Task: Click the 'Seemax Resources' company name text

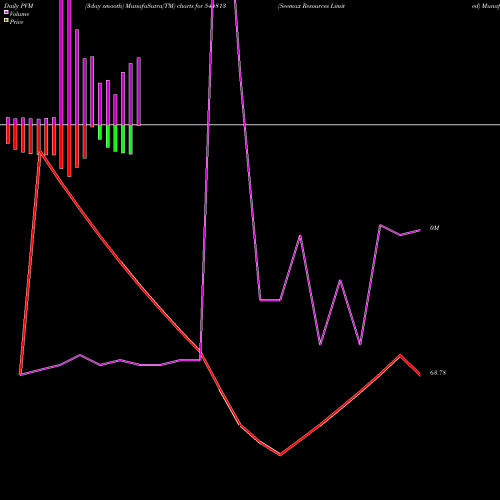Action: [304, 6]
